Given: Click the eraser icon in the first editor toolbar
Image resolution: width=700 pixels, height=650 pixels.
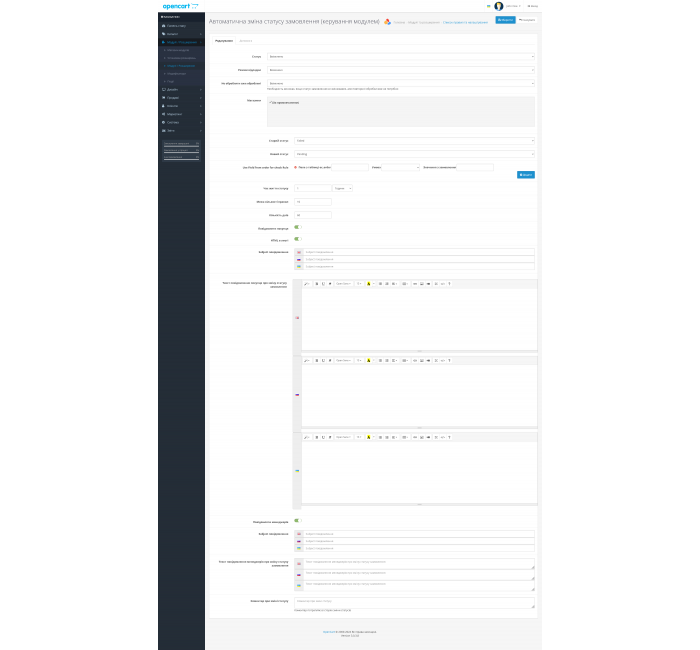Looking at the screenshot, I should (x=330, y=284).
